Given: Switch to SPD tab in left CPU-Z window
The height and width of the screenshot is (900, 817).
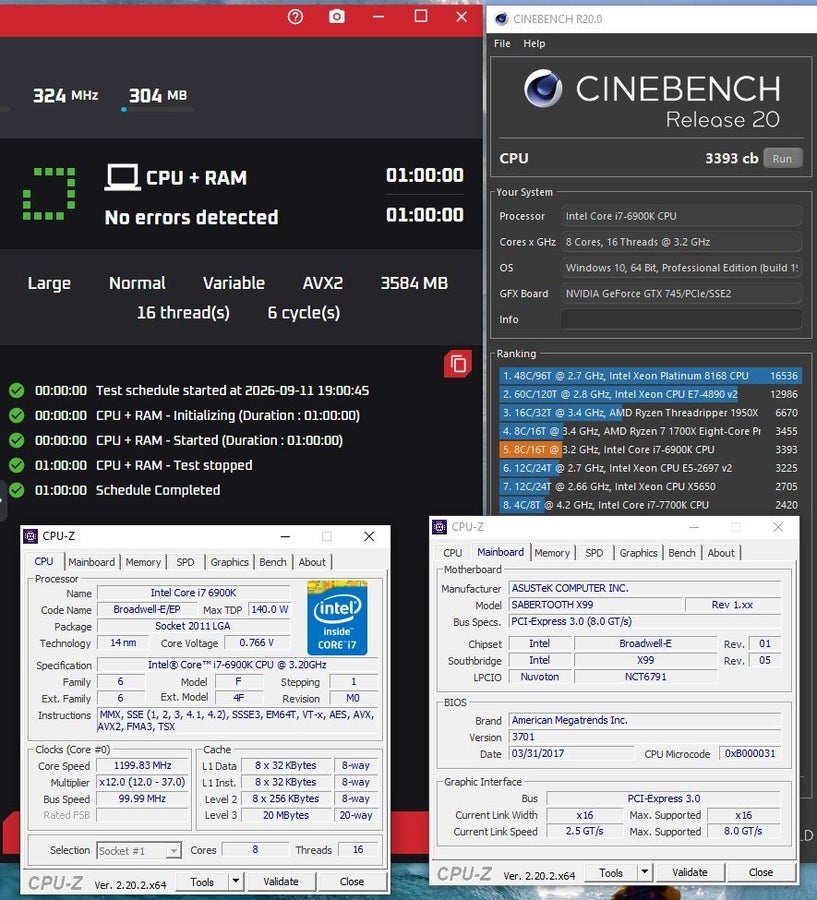Looking at the screenshot, I should click(185, 562).
